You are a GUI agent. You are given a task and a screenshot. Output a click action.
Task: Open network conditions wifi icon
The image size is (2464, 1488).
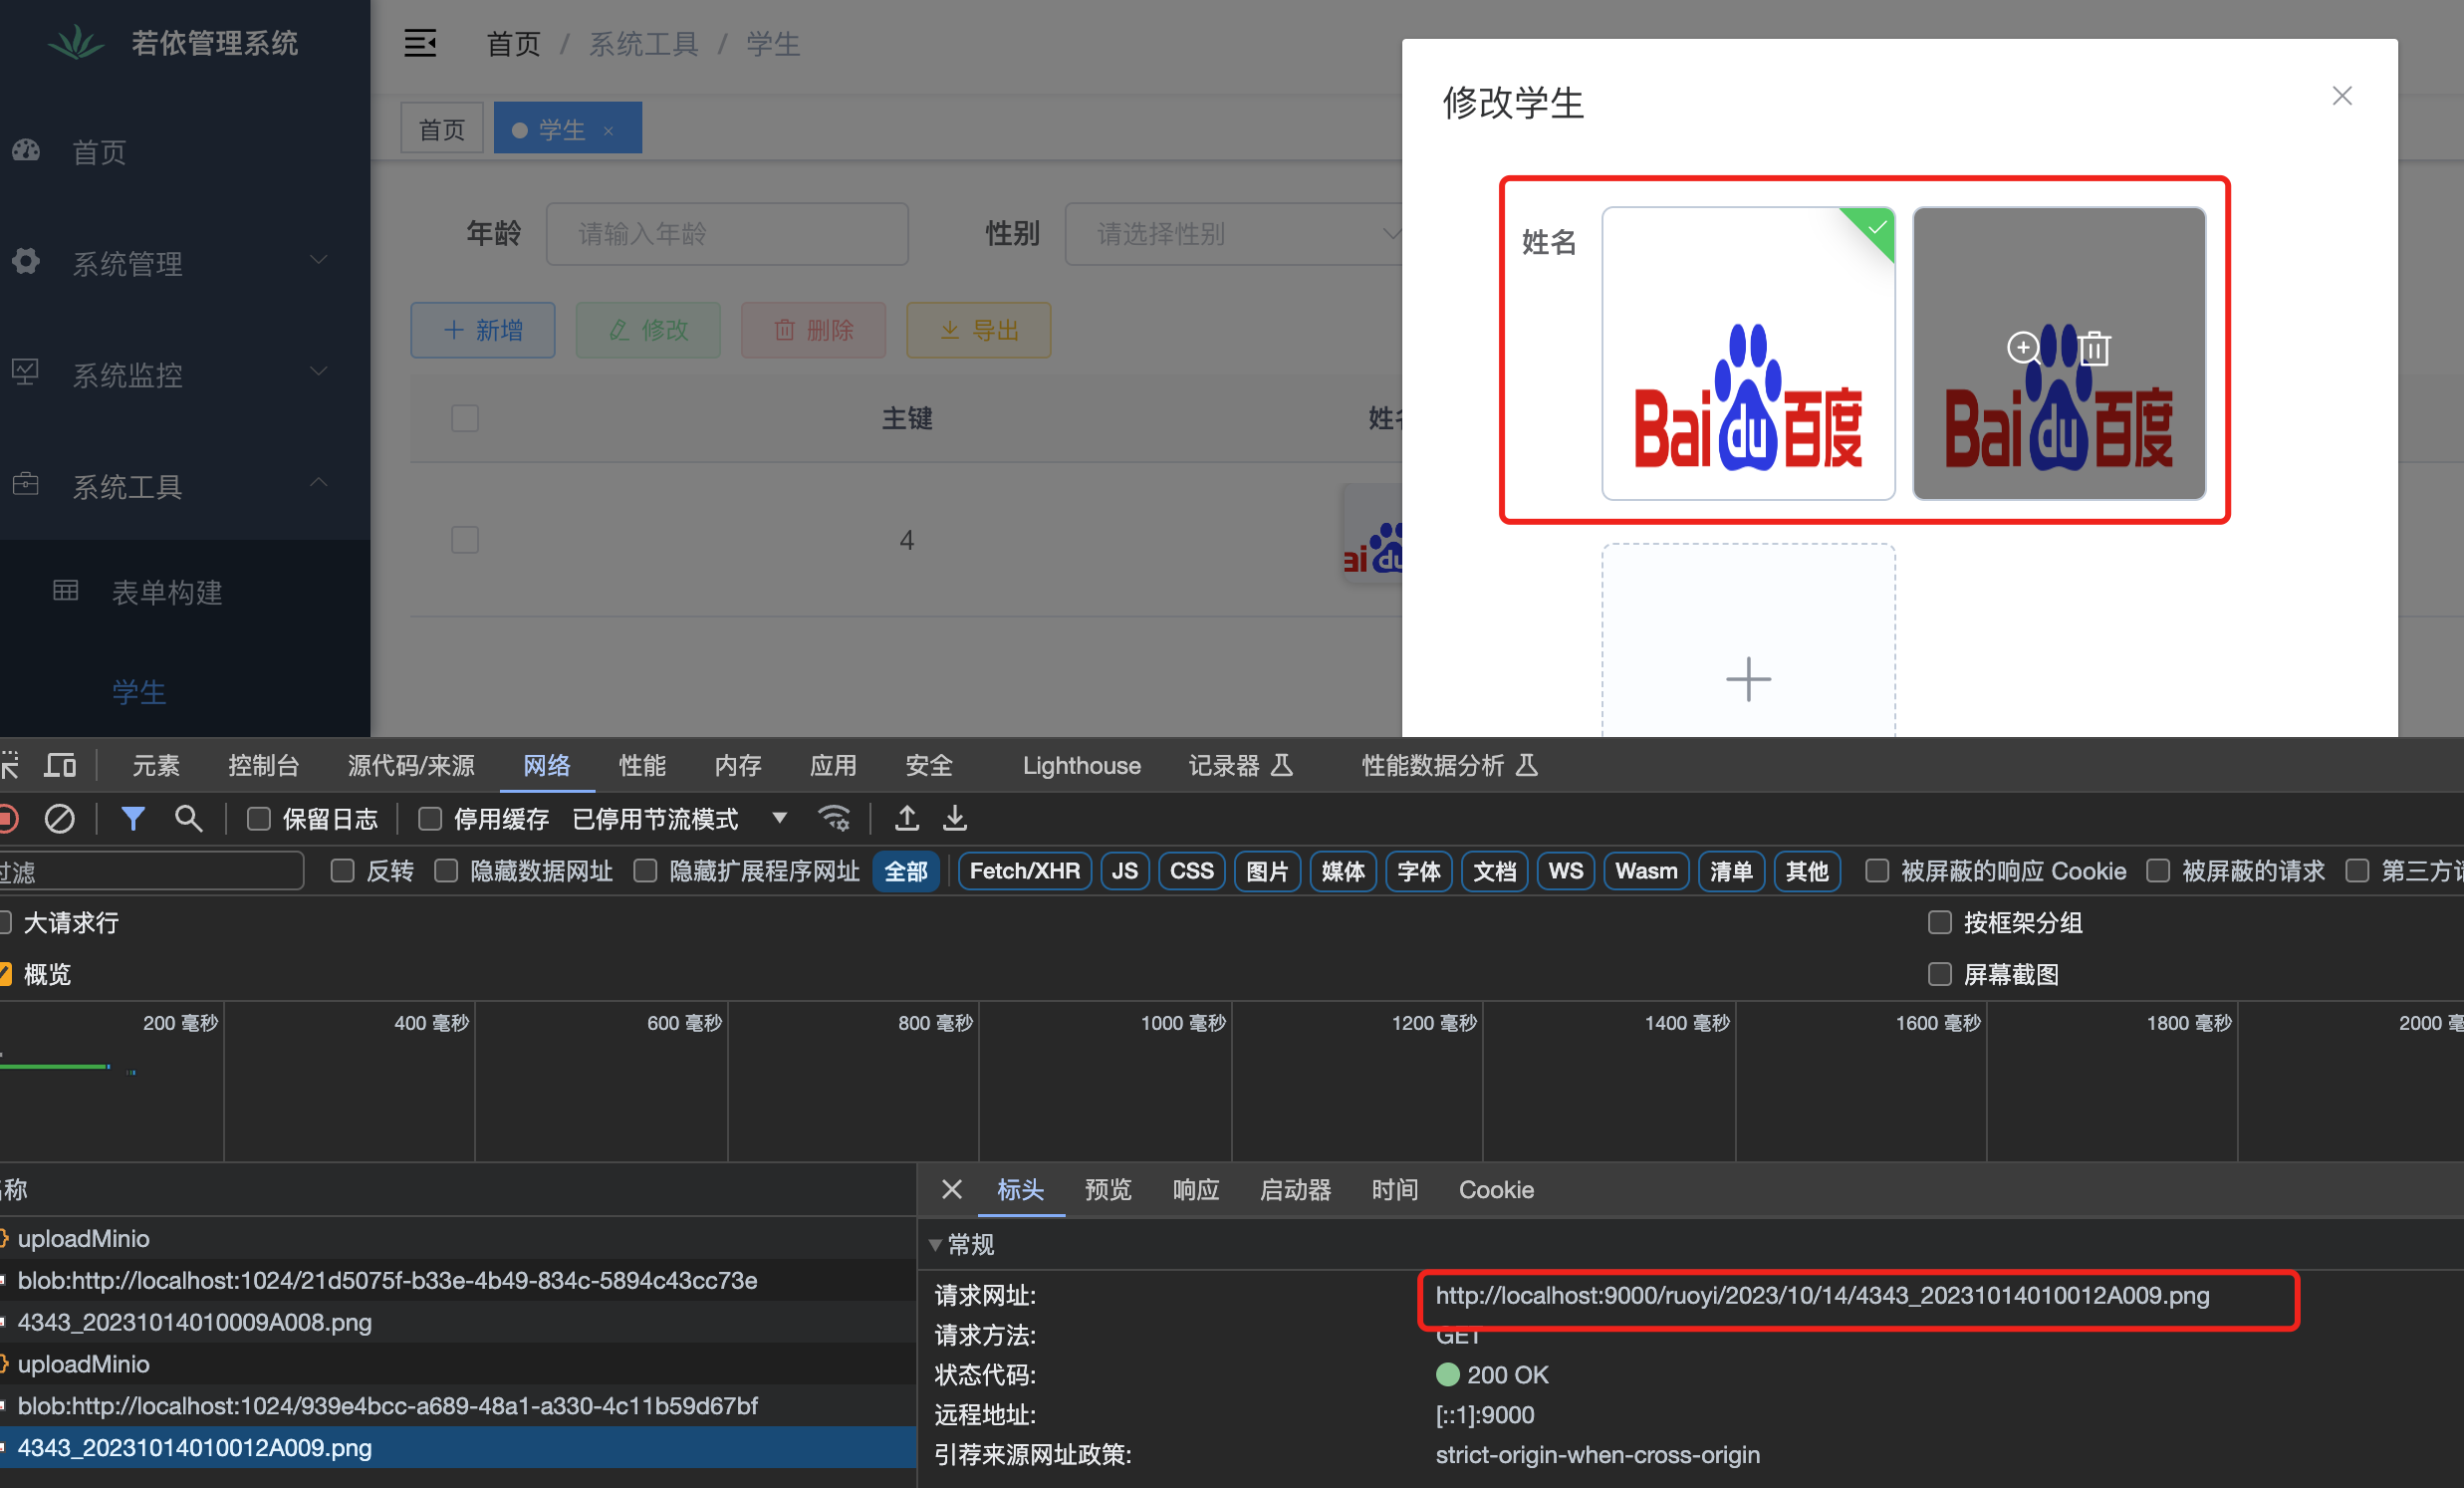(834, 819)
